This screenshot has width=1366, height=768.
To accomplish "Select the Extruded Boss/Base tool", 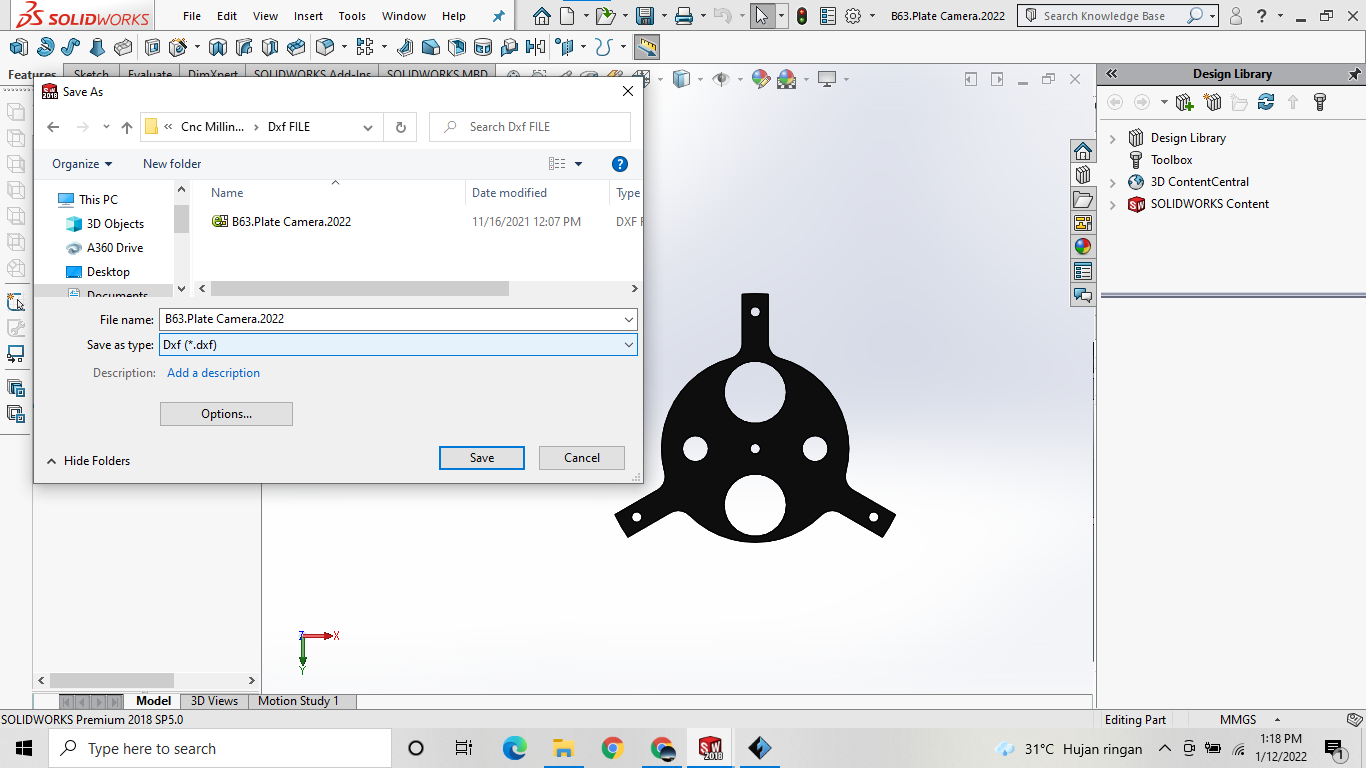I will coord(18,45).
